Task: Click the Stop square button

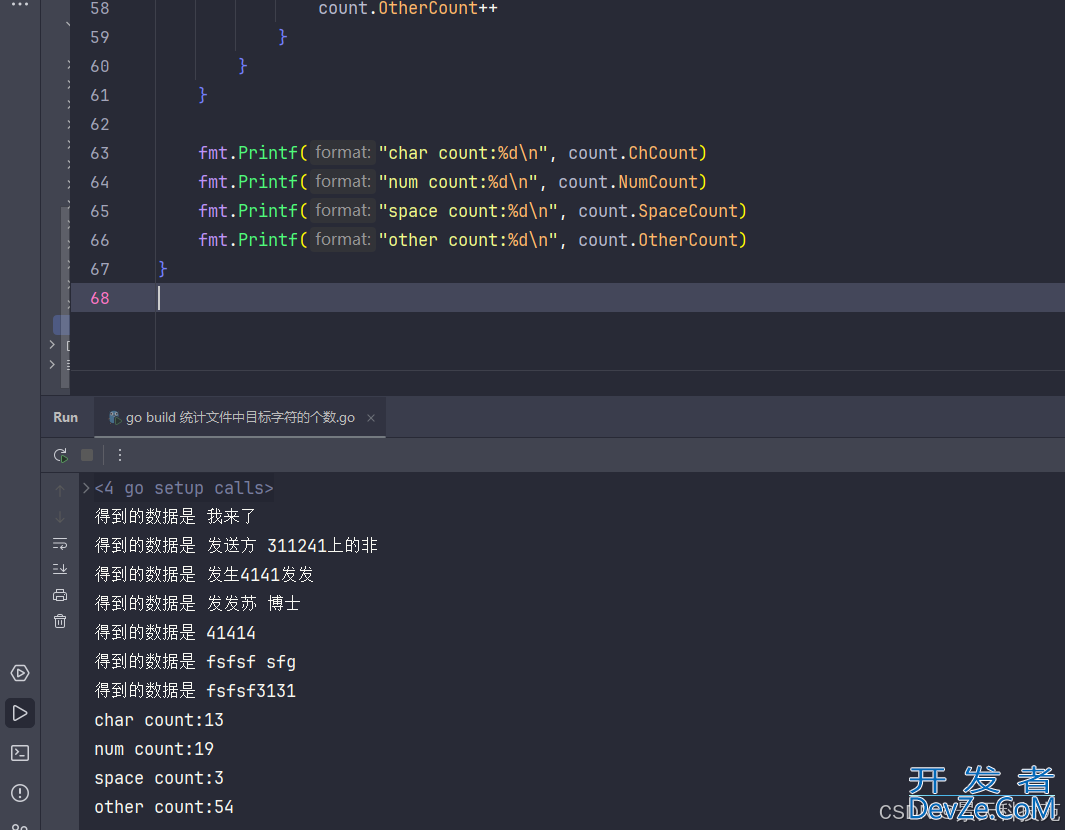Action: tap(87, 455)
